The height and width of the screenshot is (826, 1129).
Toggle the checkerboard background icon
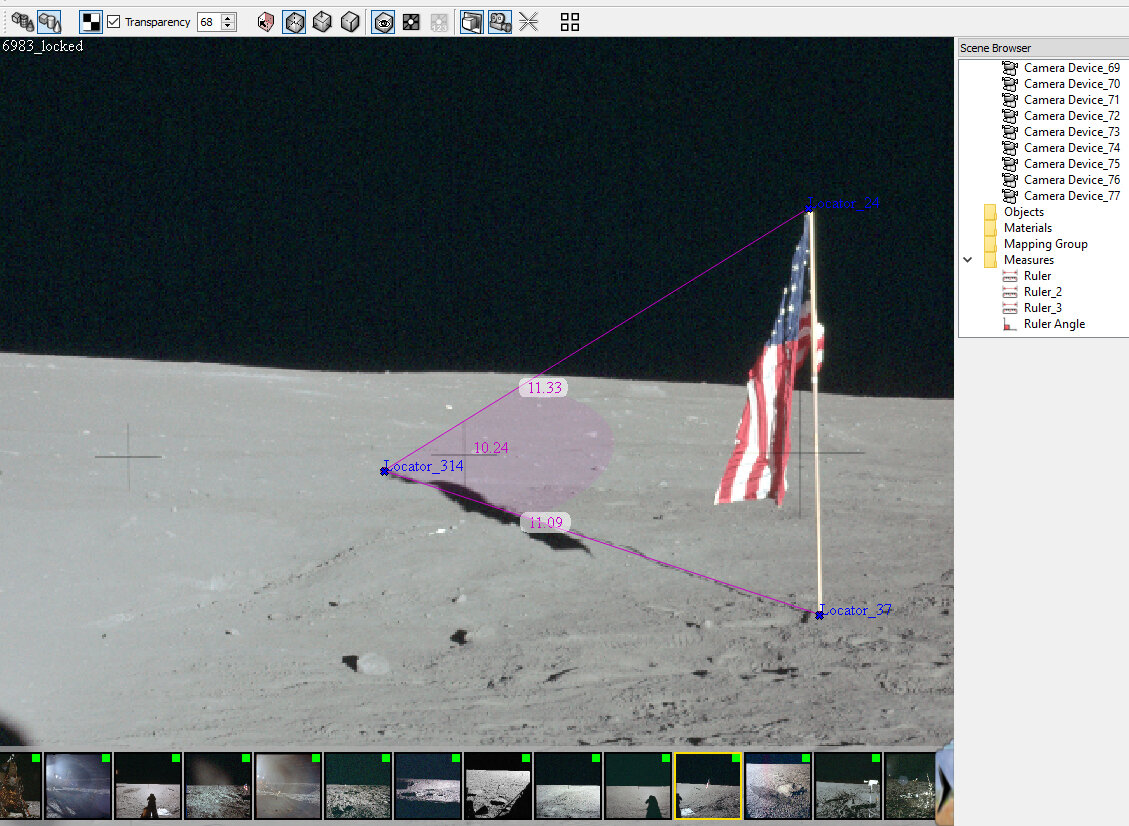tap(91, 22)
